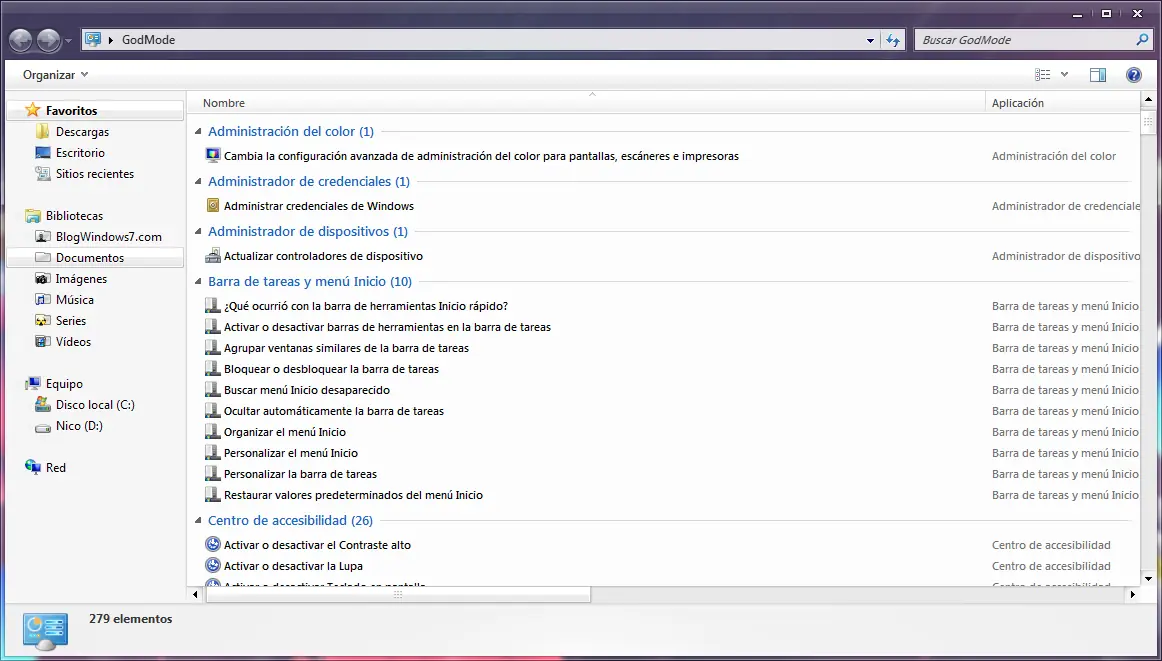Image resolution: width=1162 pixels, height=661 pixels.
Task: Collapse the Administrador de dispositivos group
Action: [198, 232]
